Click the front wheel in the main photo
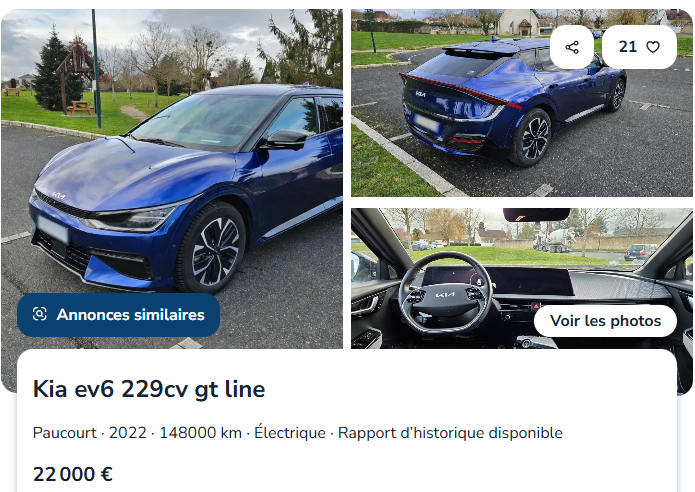The image size is (695, 492). [212, 249]
